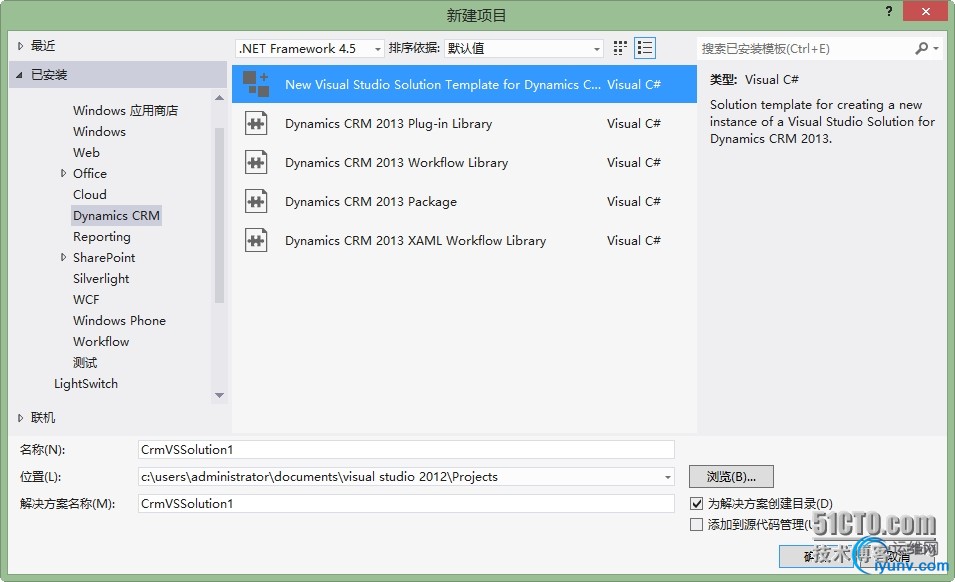955x582 pixels.
Task: Enable 添加到源代码管理 checkbox
Action: tap(696, 524)
